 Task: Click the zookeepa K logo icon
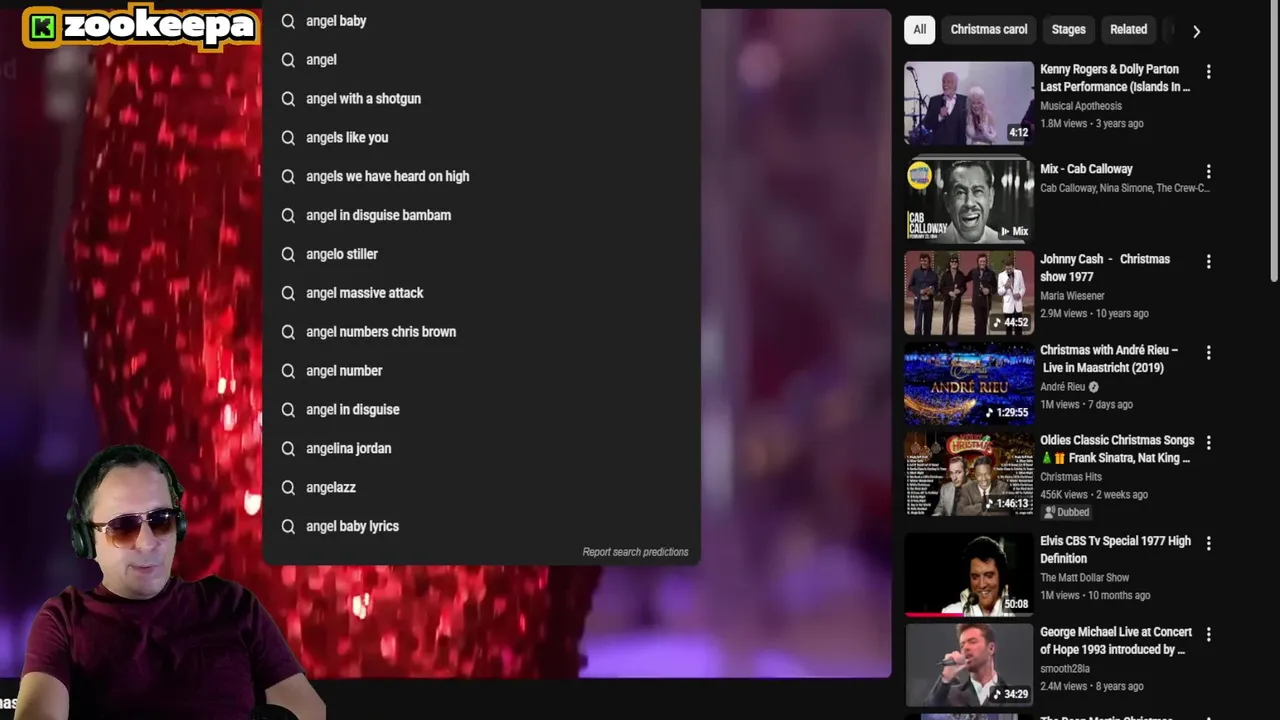point(42,27)
